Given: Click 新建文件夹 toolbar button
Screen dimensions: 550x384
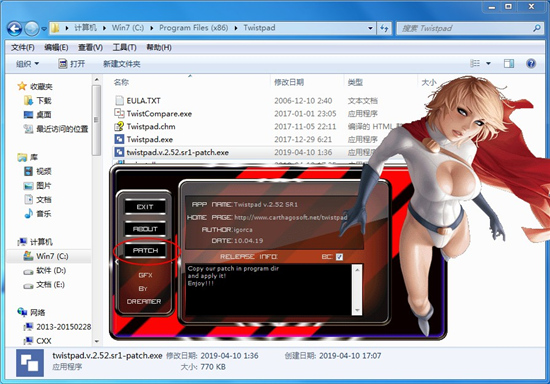Looking at the screenshot, I should tap(122, 64).
